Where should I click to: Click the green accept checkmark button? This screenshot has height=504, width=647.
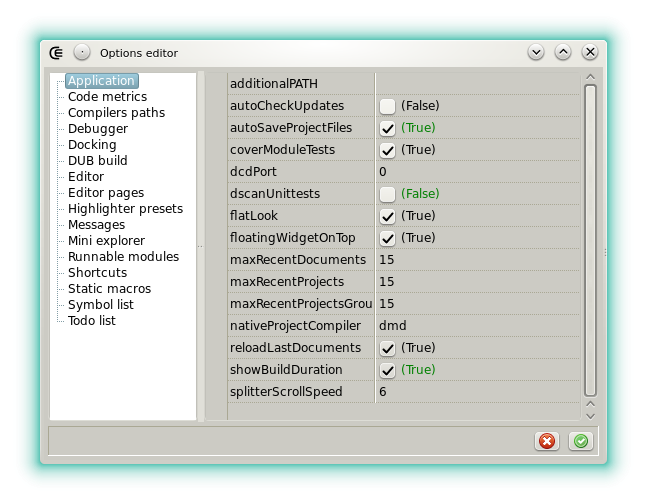coord(580,441)
